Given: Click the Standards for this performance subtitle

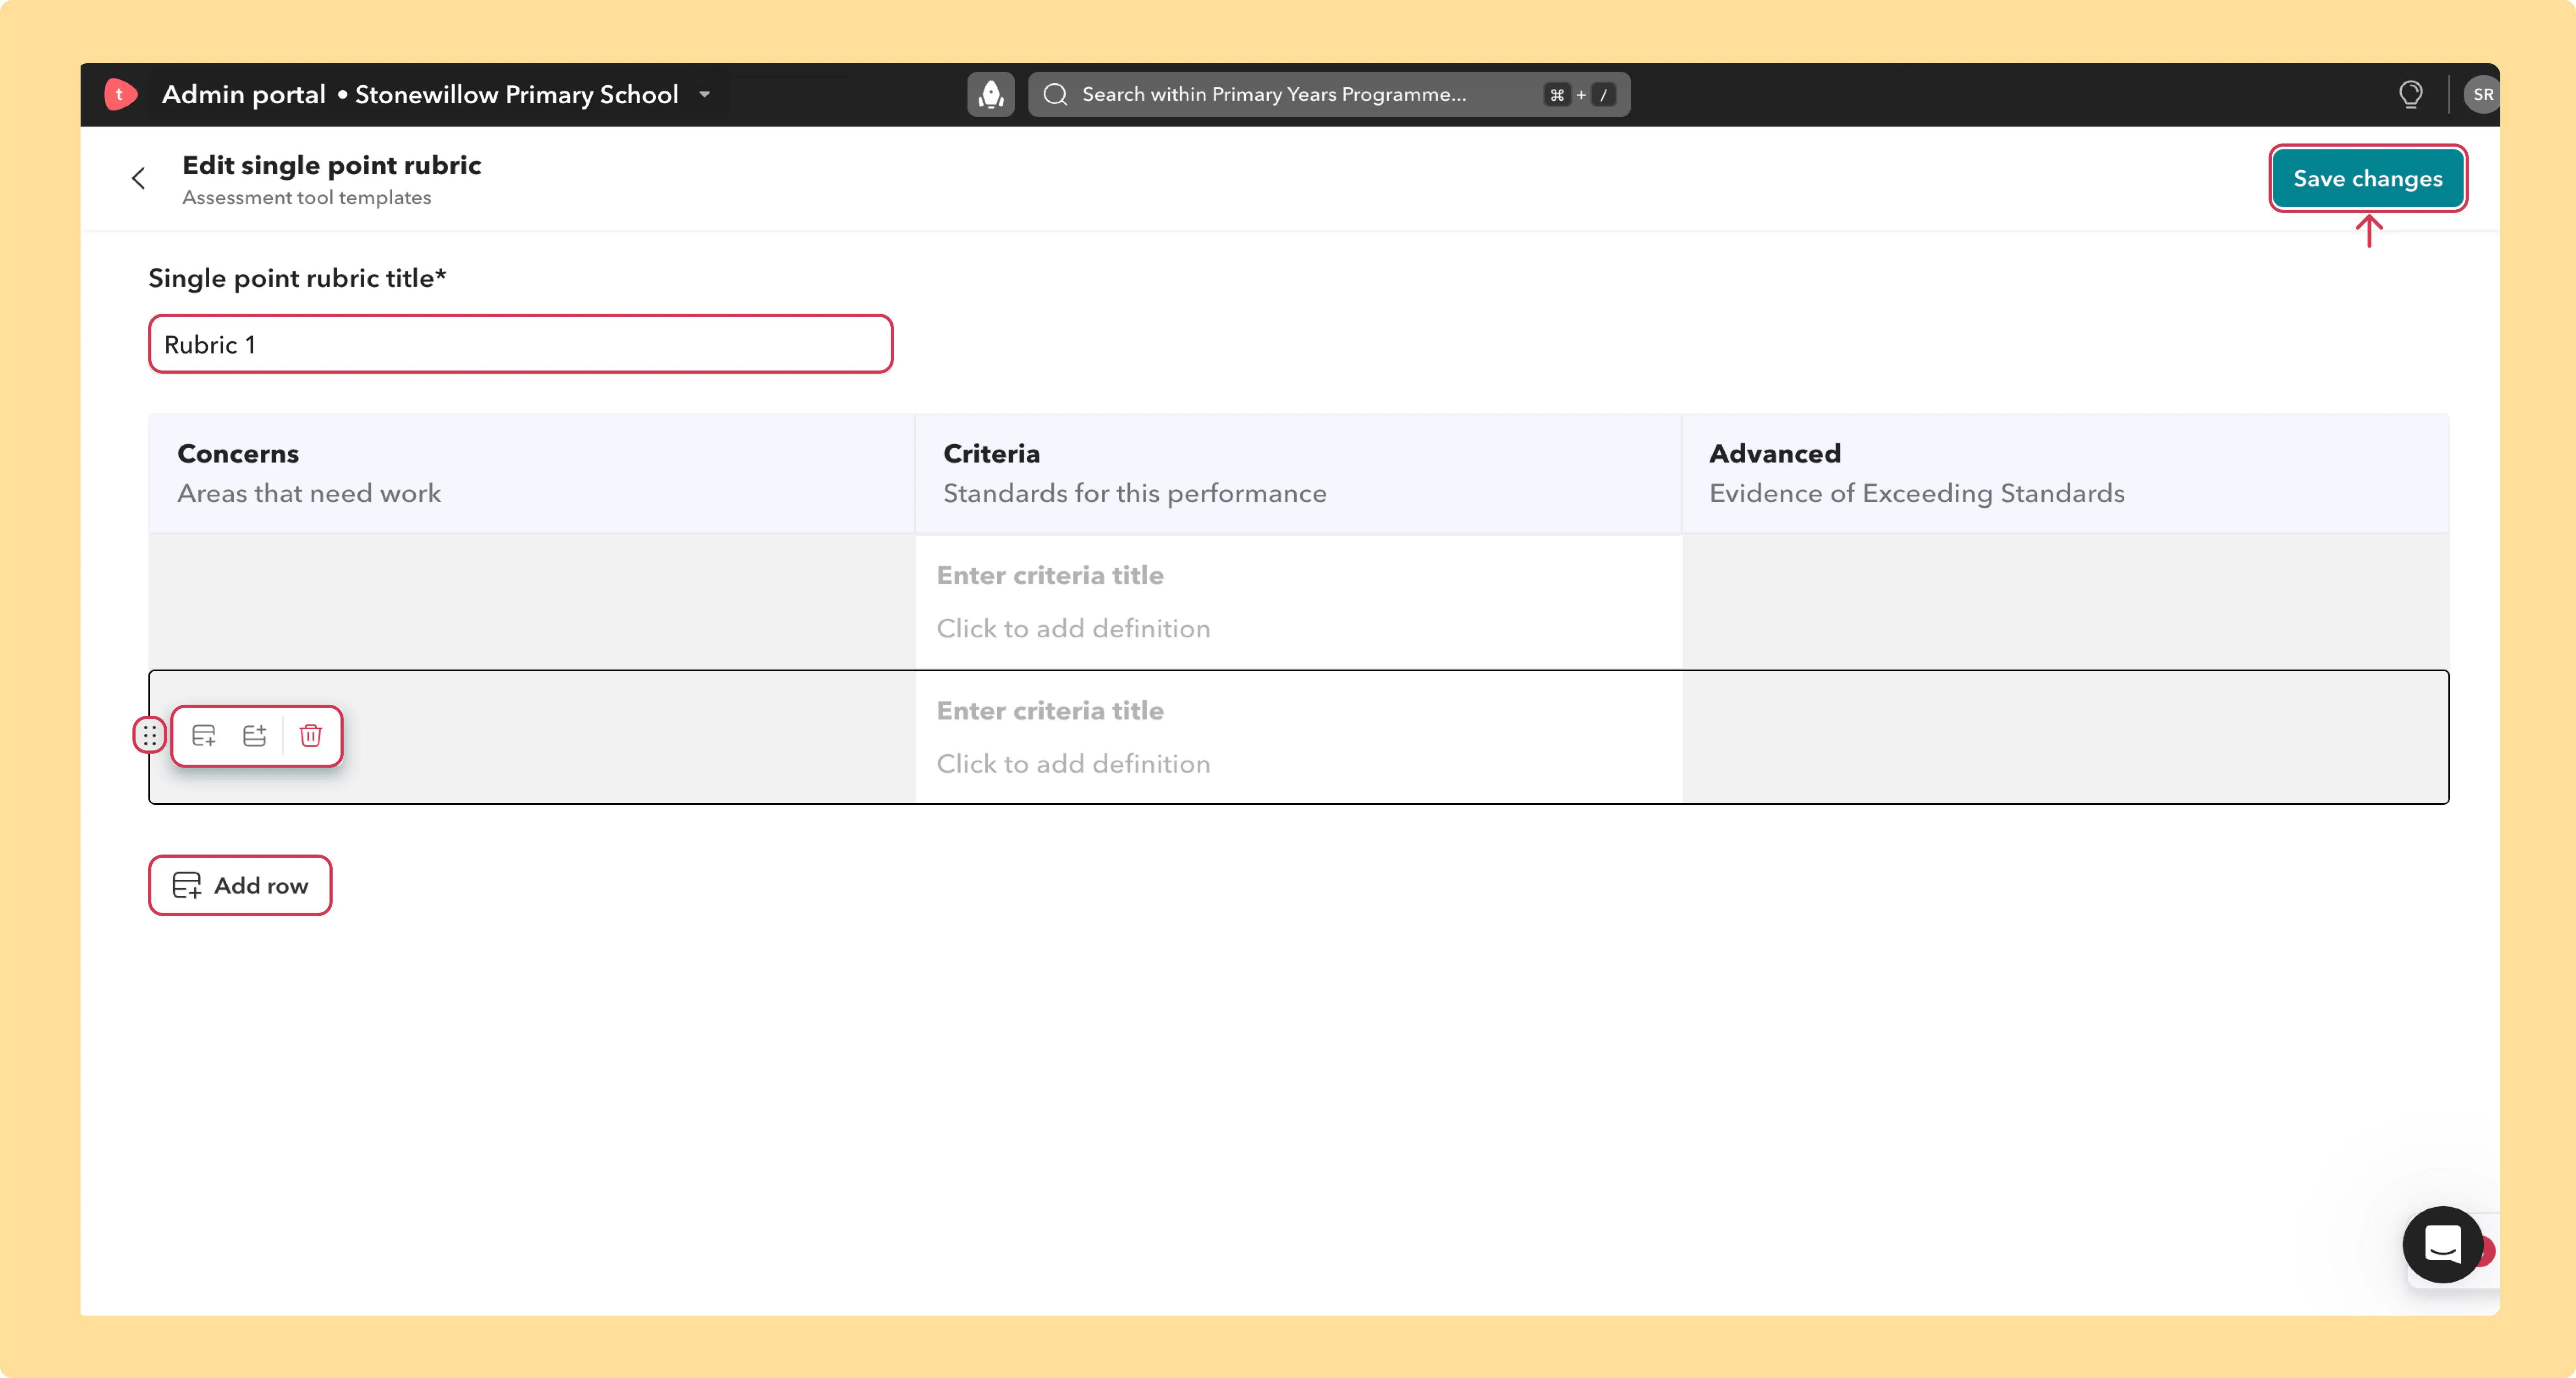Looking at the screenshot, I should click(1135, 493).
